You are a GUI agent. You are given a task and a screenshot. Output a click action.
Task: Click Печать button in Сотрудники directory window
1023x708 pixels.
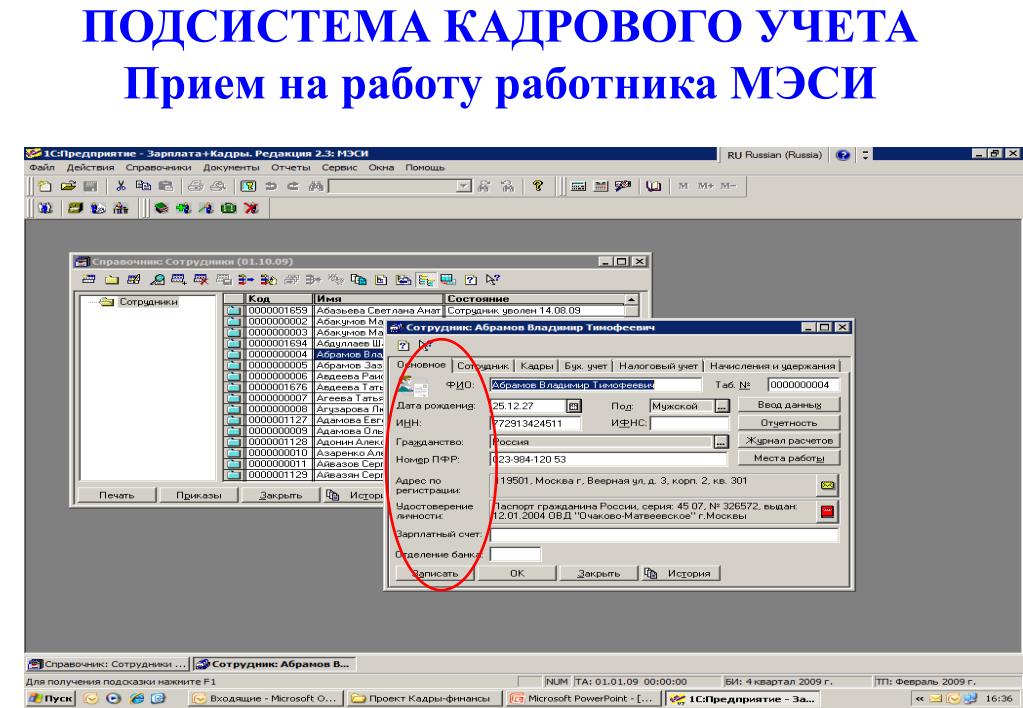[x=117, y=495]
